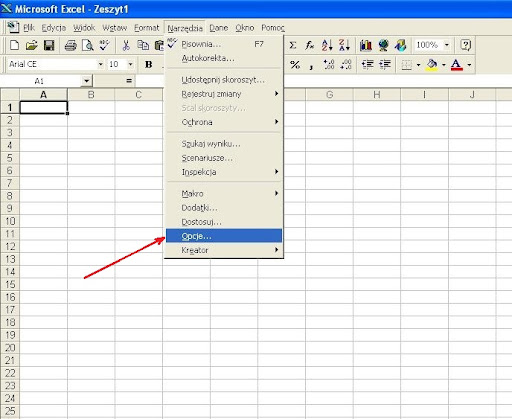Open Print Preview icon
The height and width of the screenshot is (419, 512).
(x=88, y=45)
